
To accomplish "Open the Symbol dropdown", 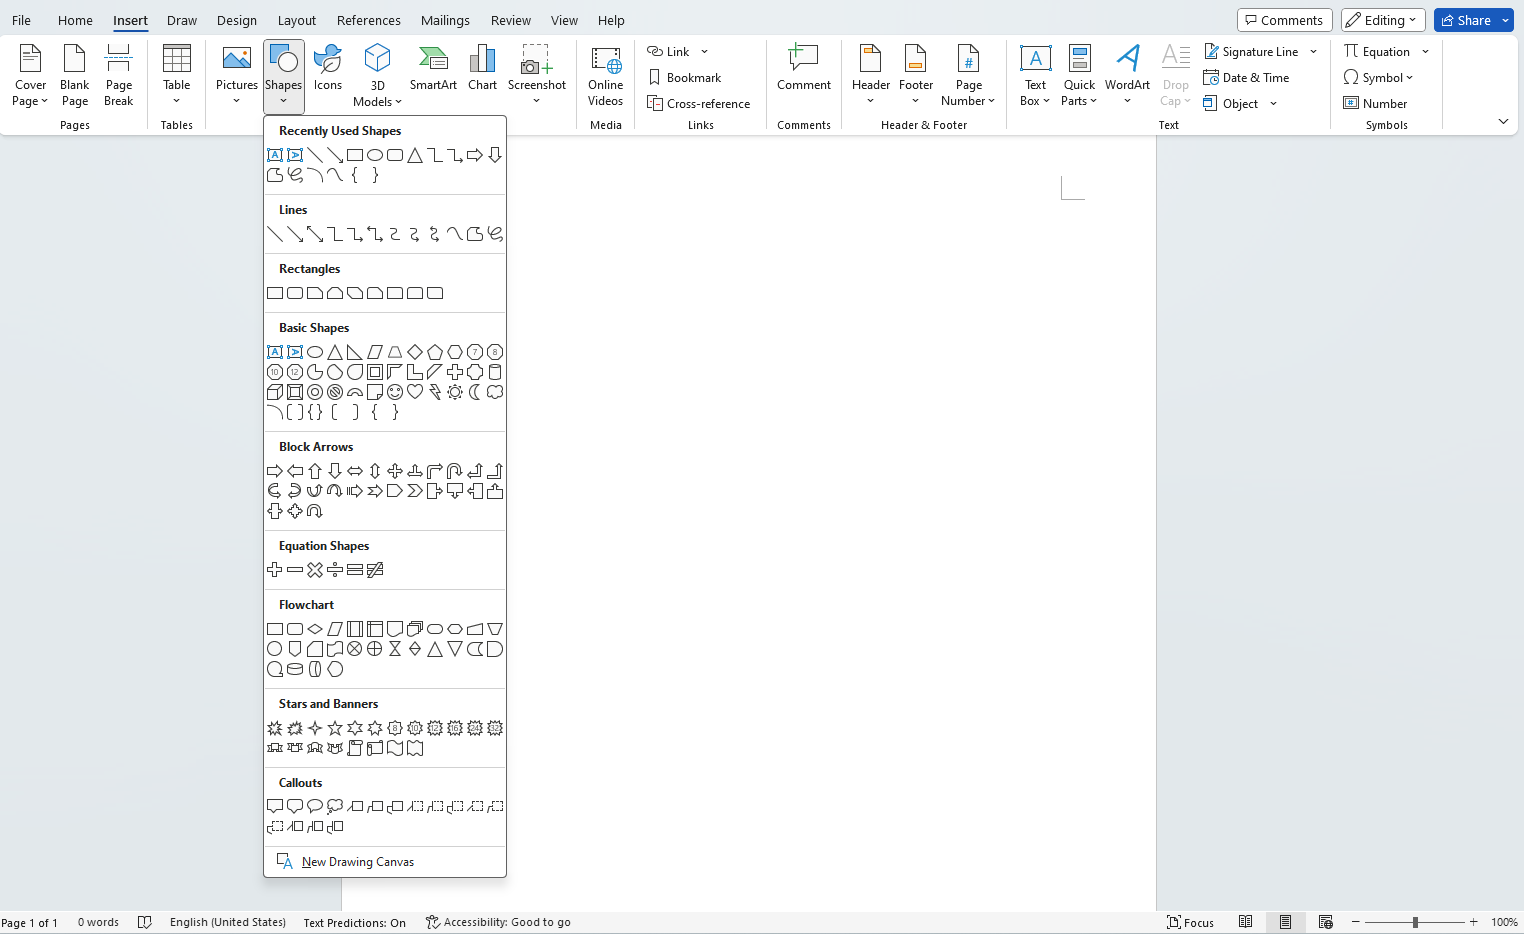I will (x=1379, y=77).
